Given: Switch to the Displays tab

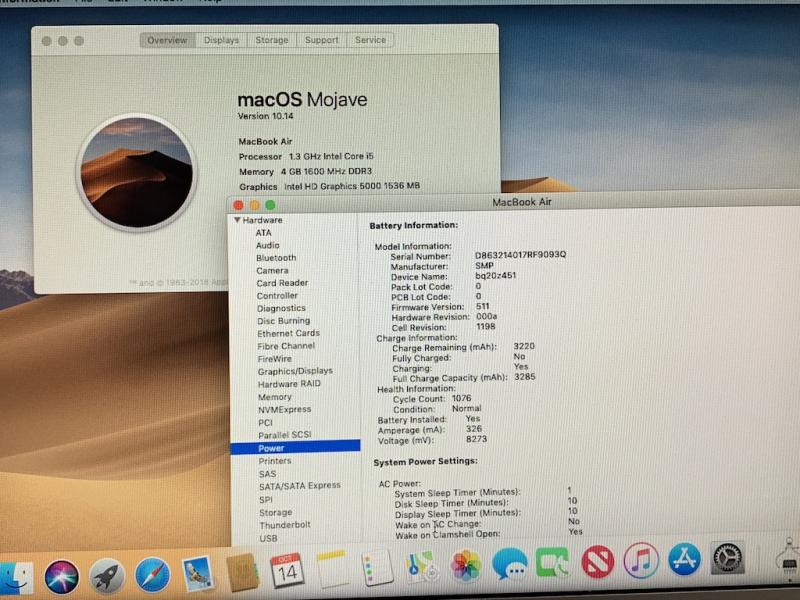Looking at the screenshot, I should tap(221, 40).
